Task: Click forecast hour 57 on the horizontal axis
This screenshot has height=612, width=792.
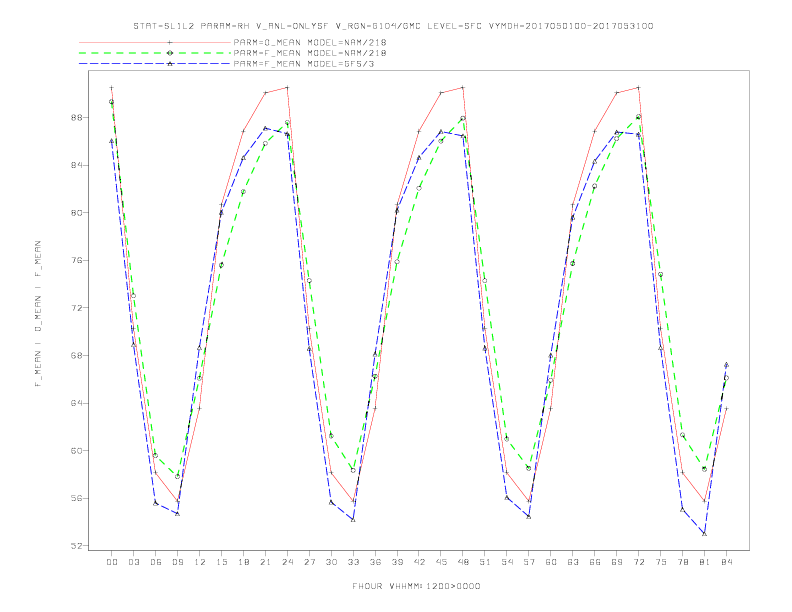Action: click(529, 562)
